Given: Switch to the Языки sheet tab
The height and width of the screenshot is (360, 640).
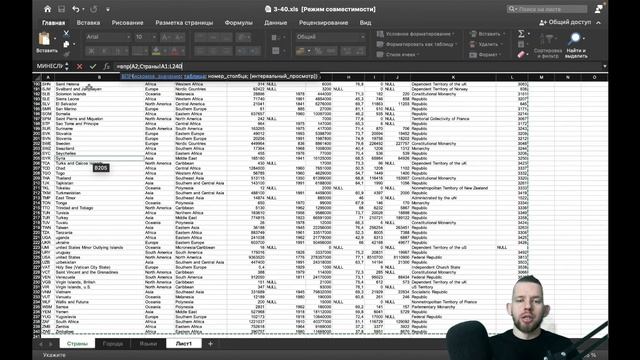Looking at the screenshot, I should (148, 344).
